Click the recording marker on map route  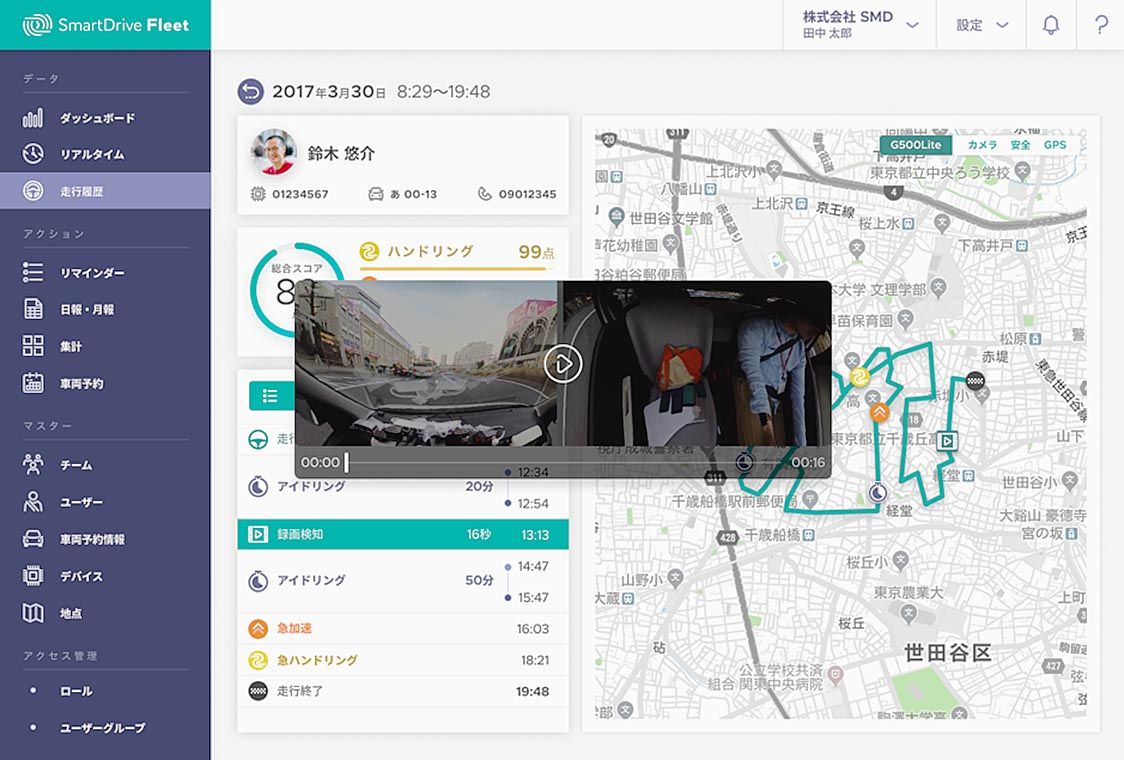pos(948,440)
